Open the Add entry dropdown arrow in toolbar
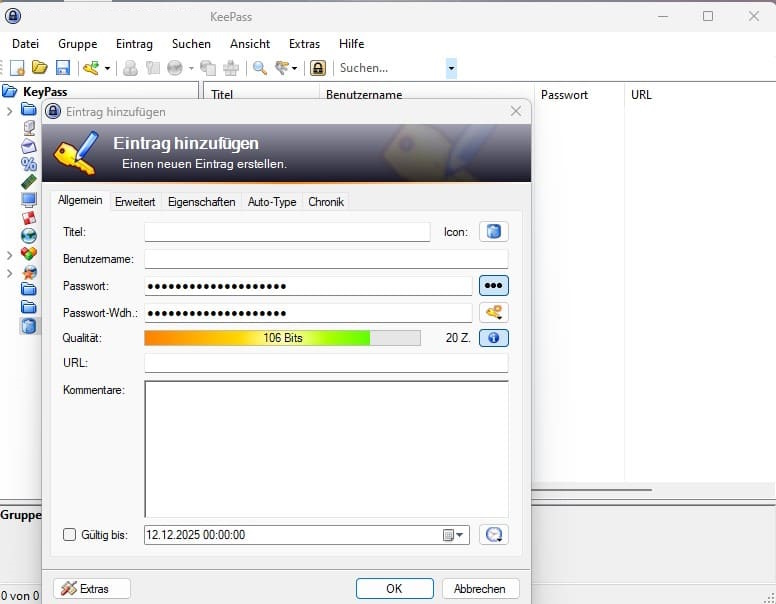The width and height of the screenshot is (776, 604). [x=107, y=68]
